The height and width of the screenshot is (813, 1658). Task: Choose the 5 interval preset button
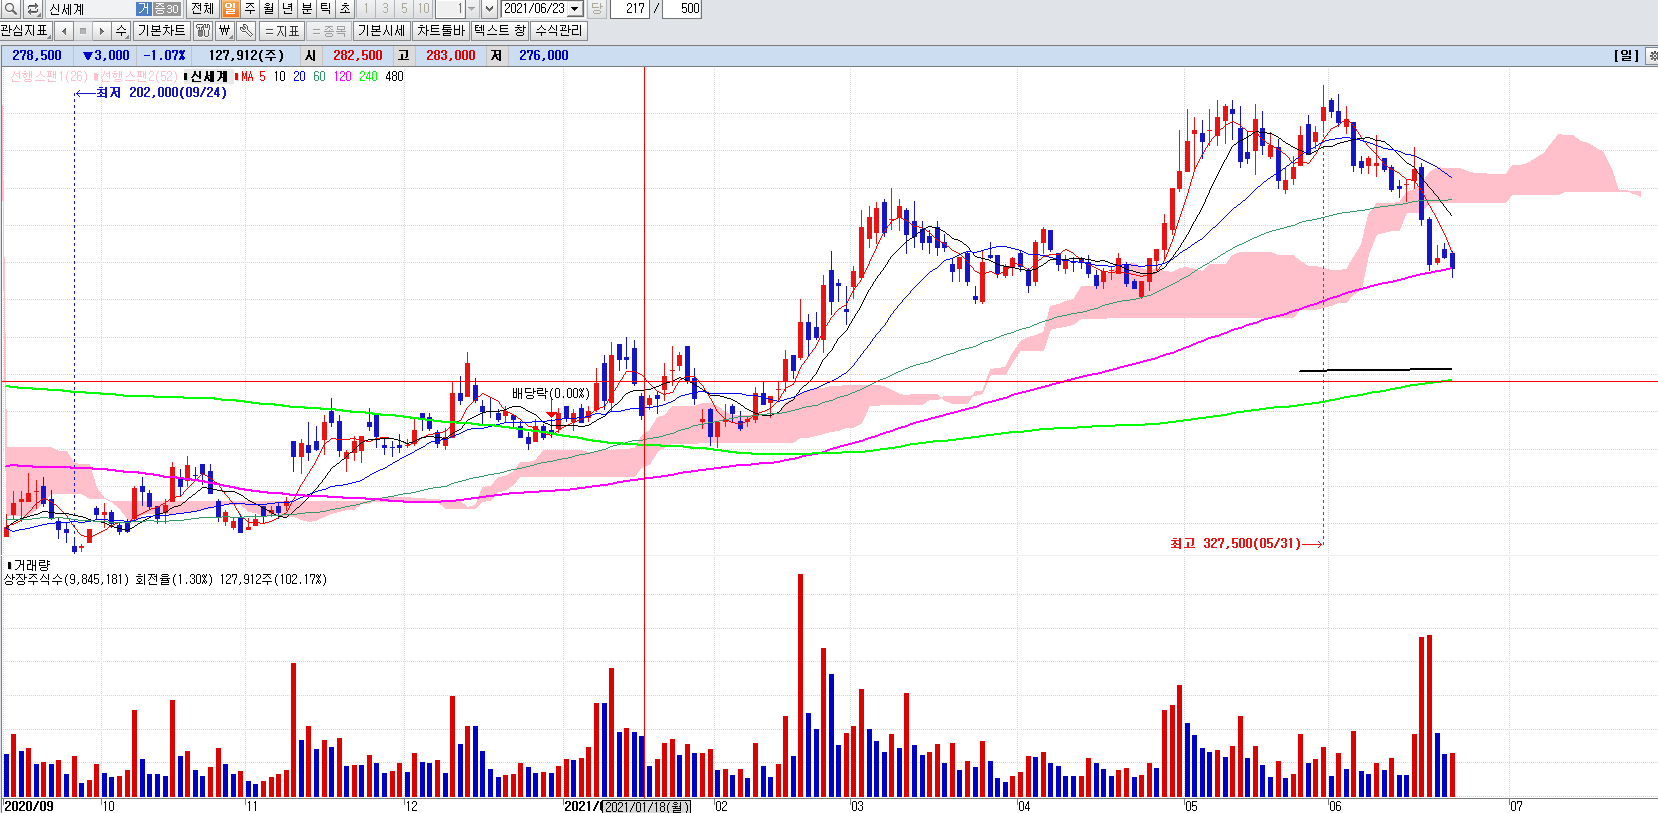pos(404,9)
